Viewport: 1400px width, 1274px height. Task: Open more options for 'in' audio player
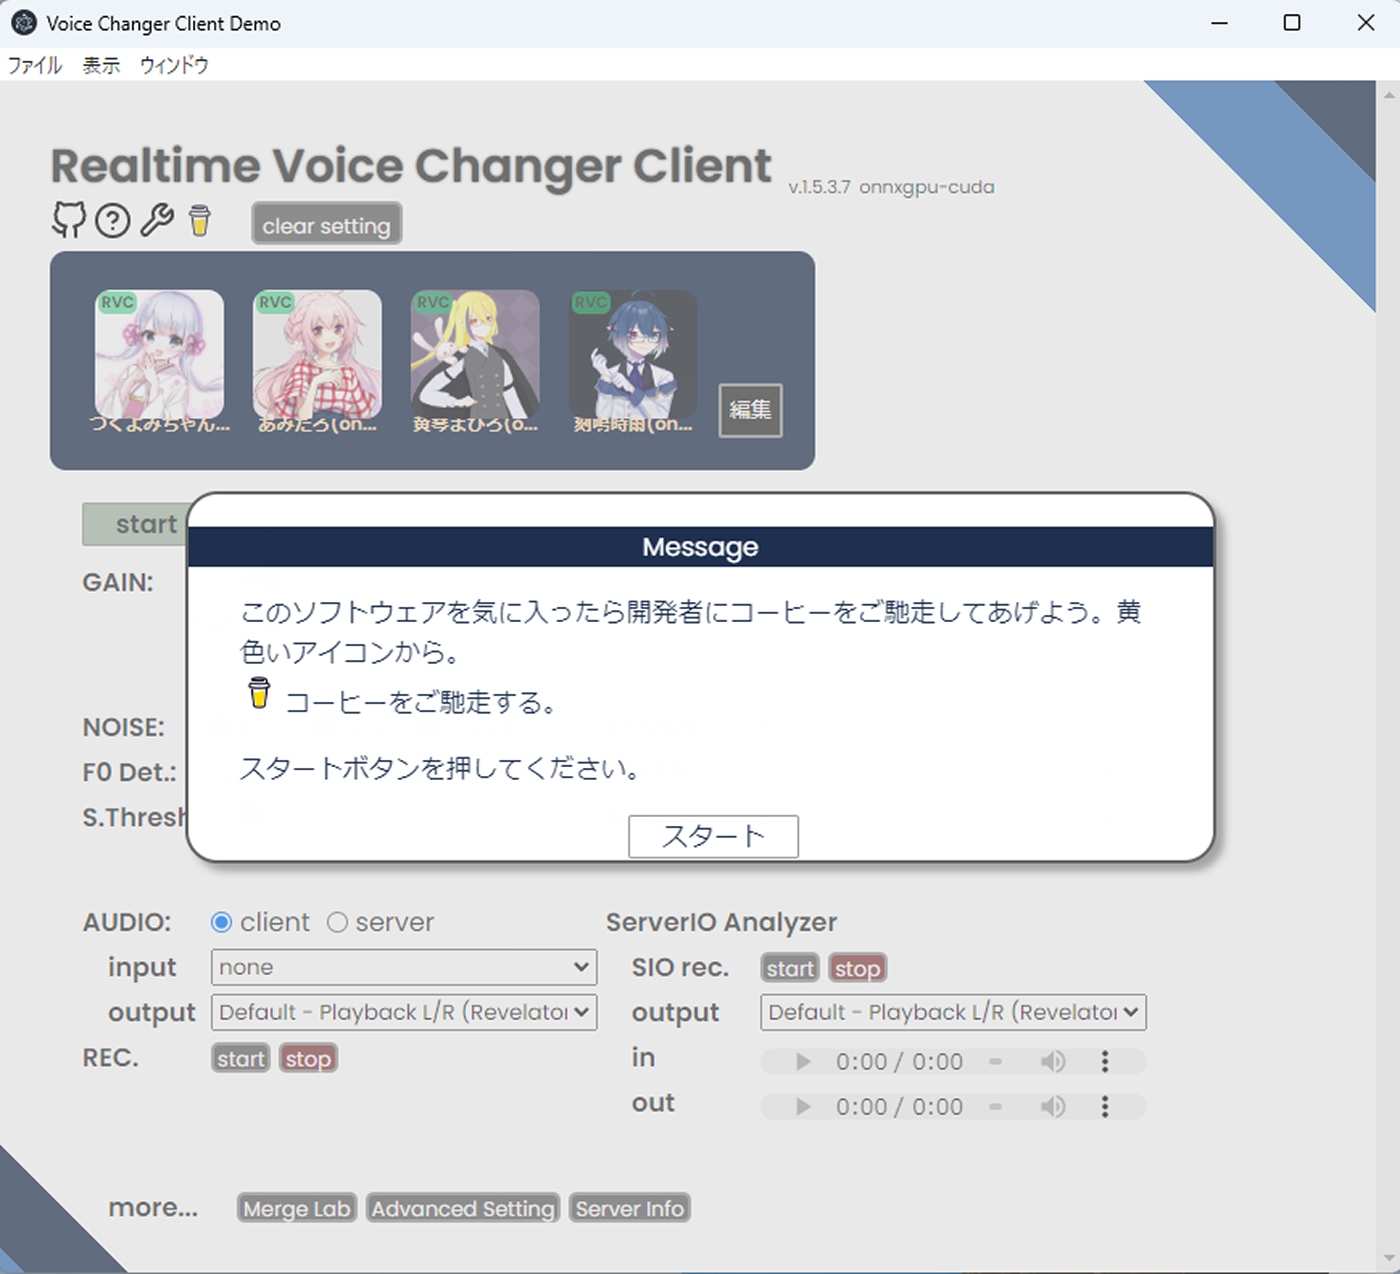1105,1062
